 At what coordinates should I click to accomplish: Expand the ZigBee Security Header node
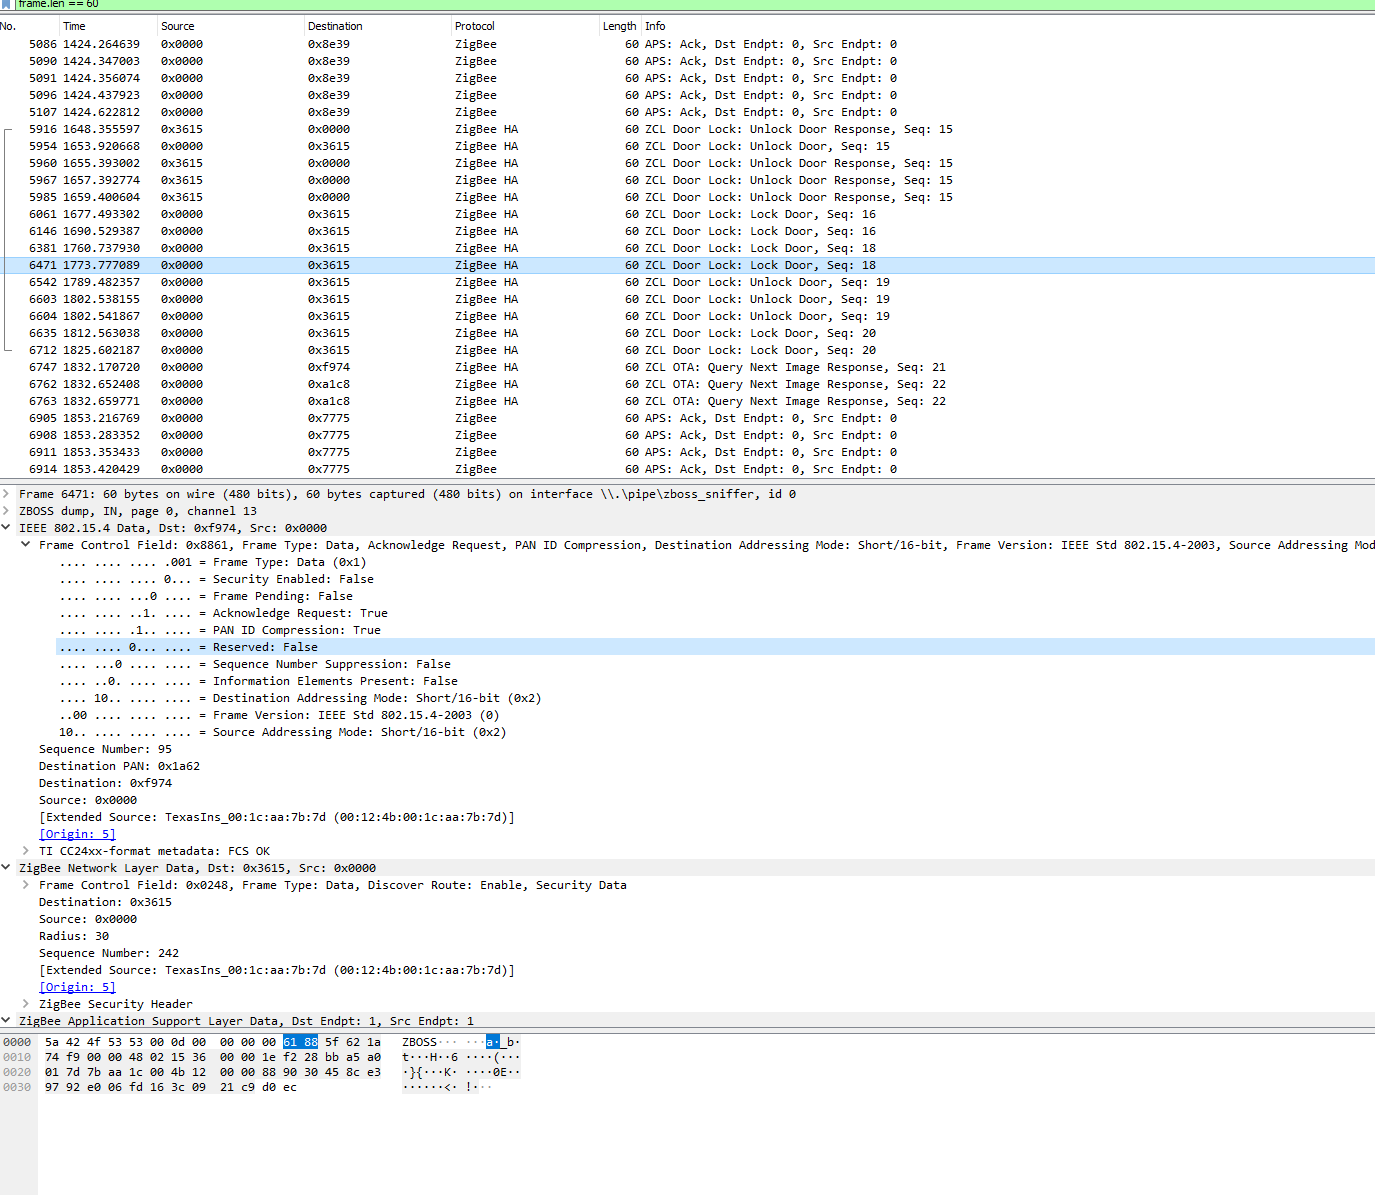25,1003
